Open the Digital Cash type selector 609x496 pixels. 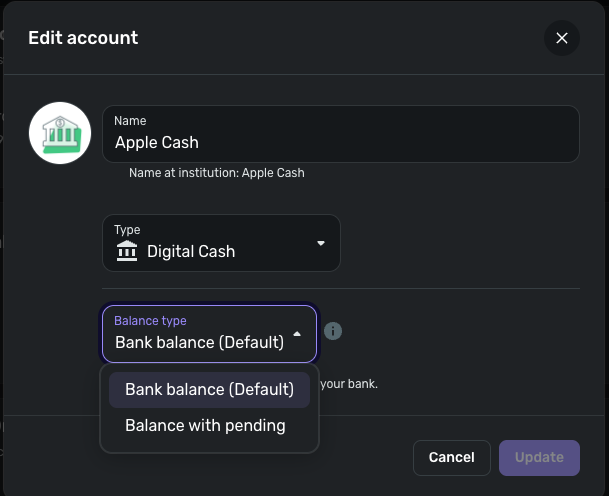point(221,243)
